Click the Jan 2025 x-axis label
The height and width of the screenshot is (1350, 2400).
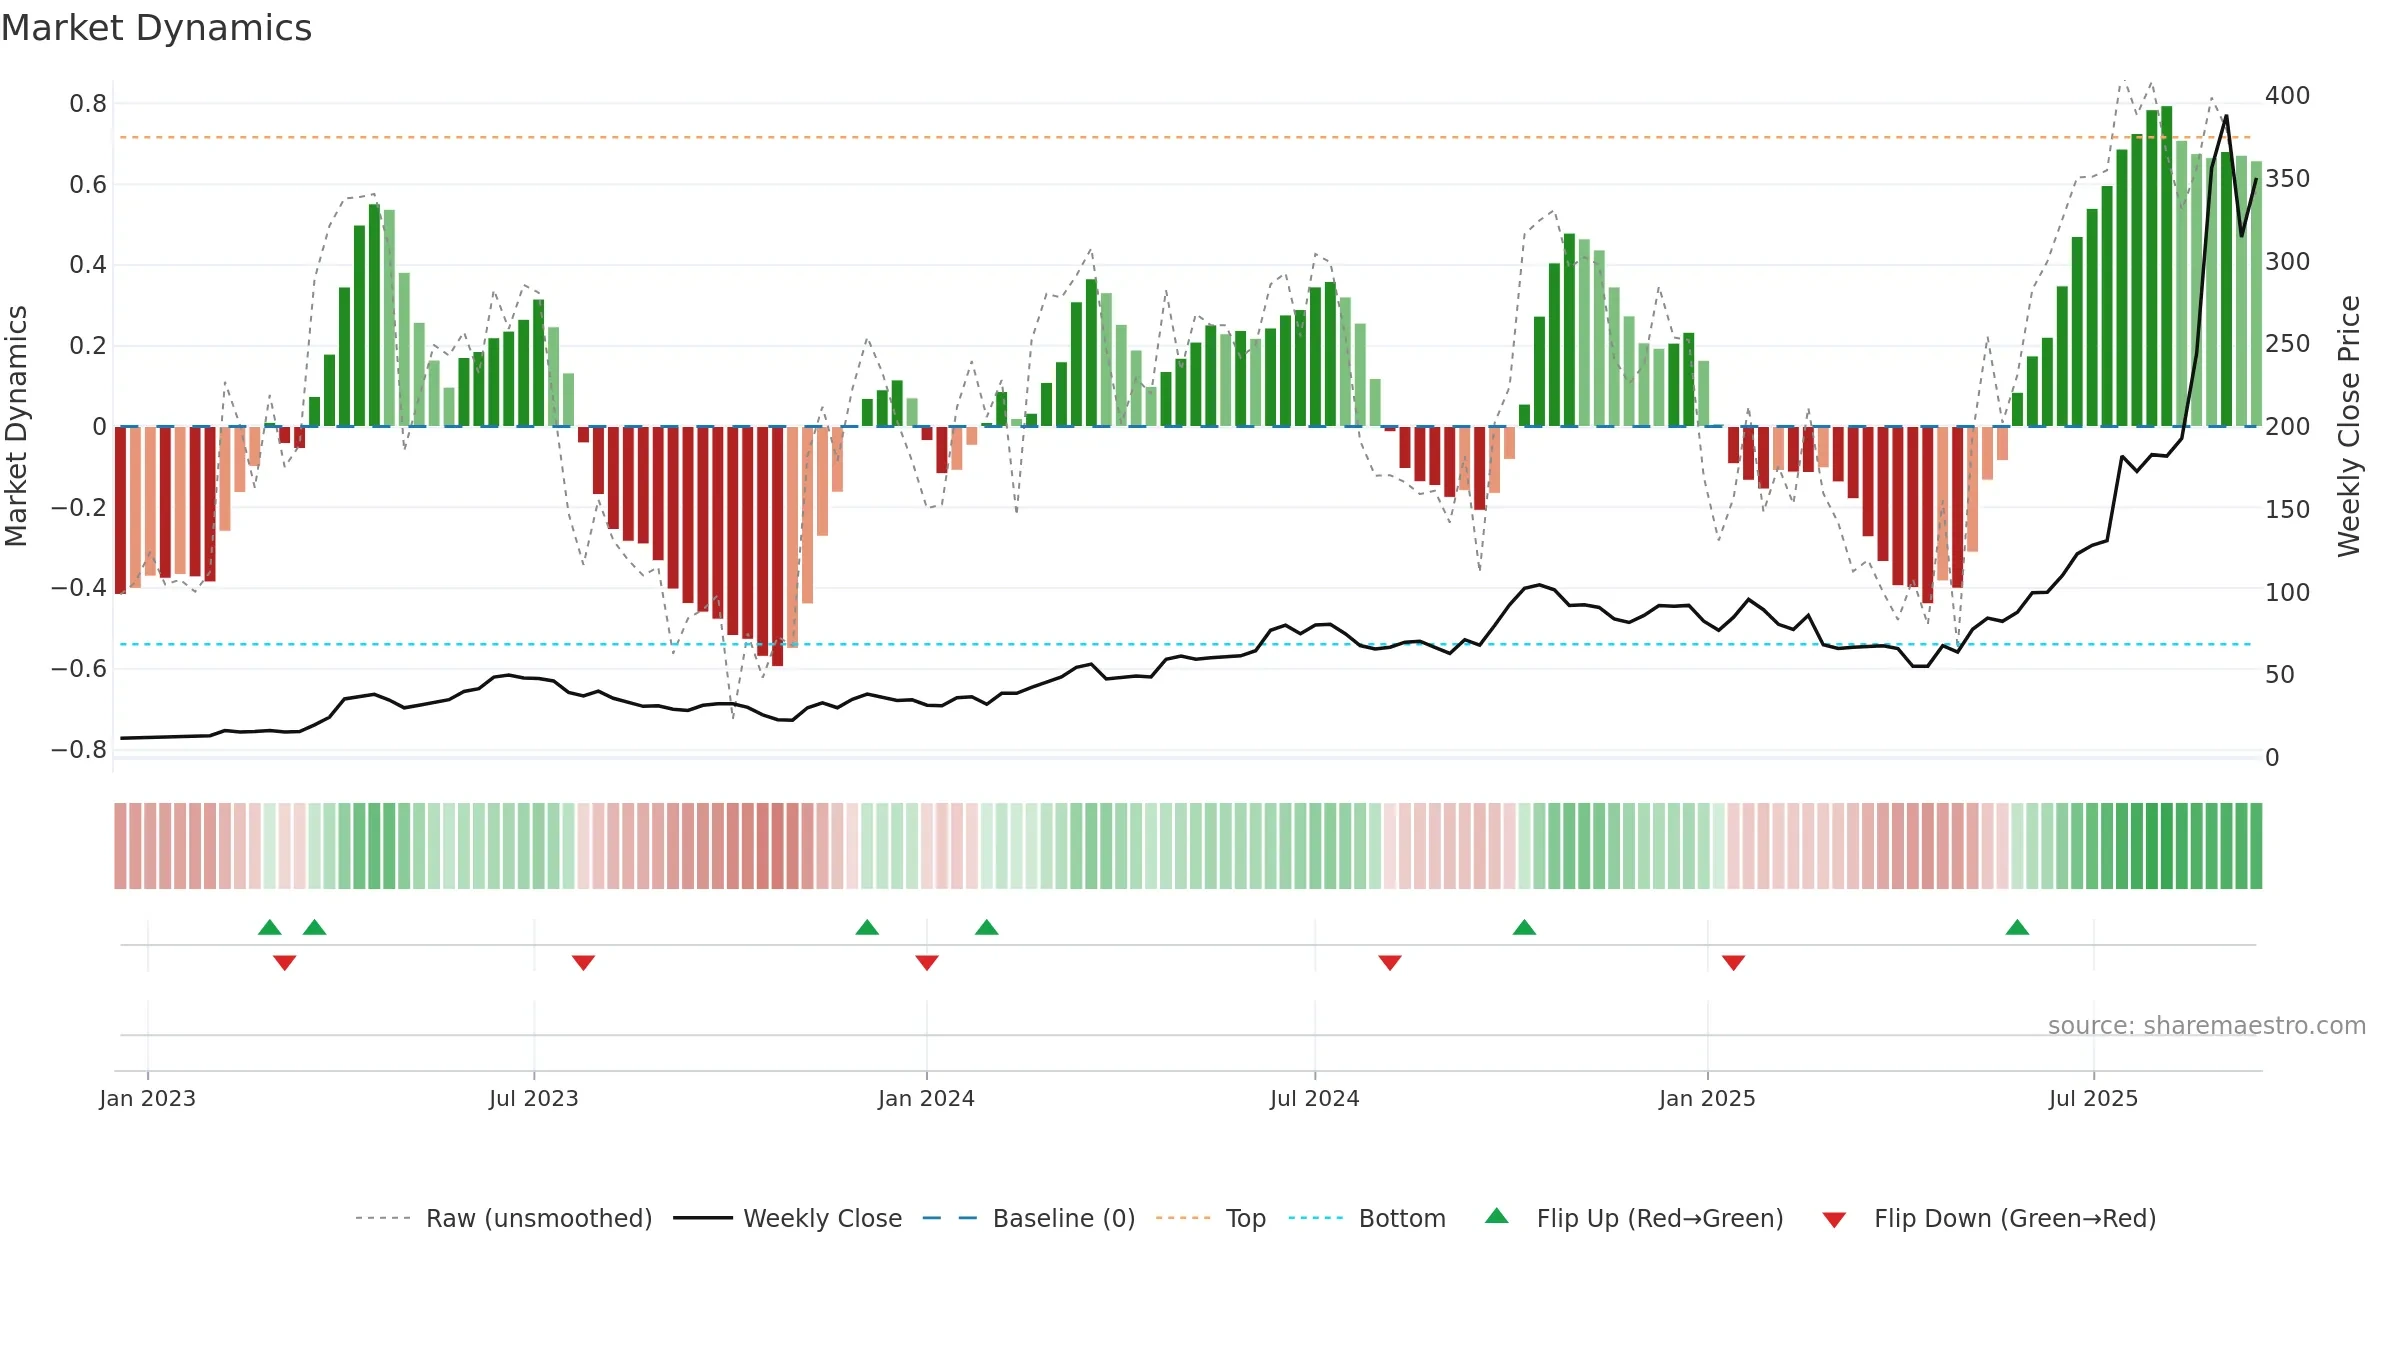tap(1708, 1098)
